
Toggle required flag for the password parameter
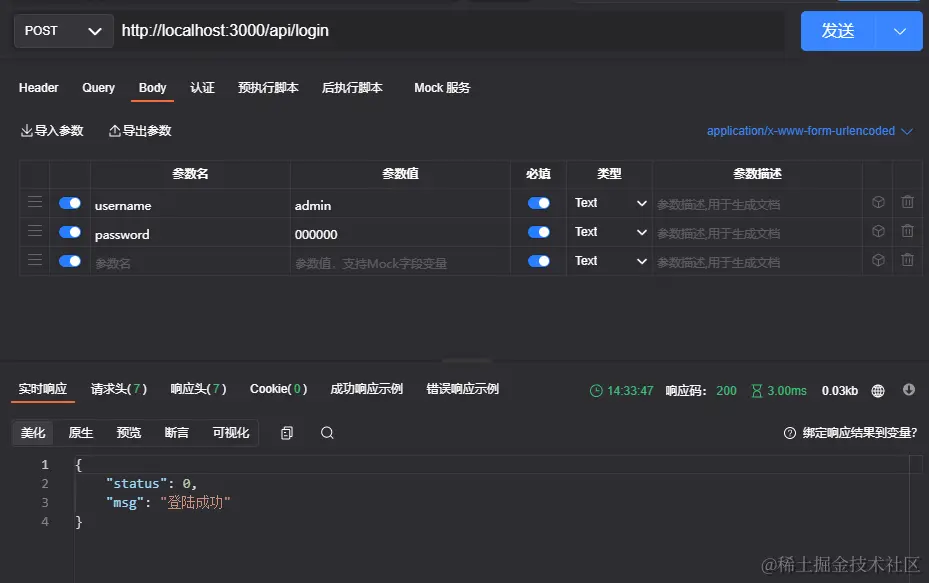pyautogui.click(x=538, y=231)
